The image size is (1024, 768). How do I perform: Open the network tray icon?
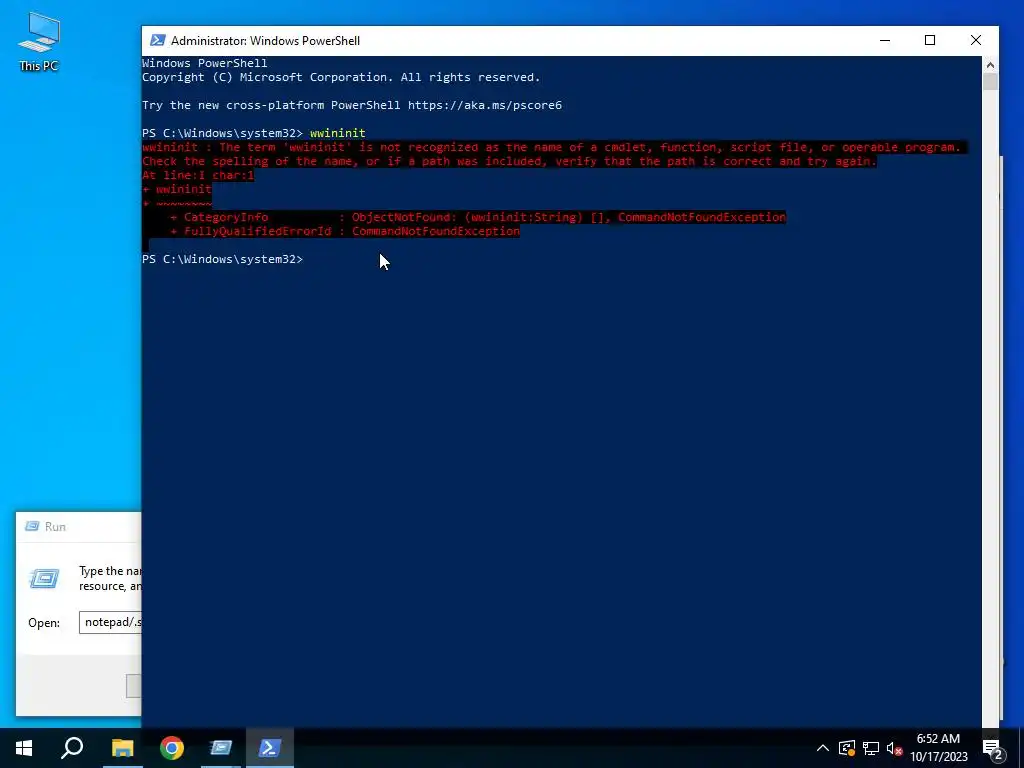click(871, 748)
